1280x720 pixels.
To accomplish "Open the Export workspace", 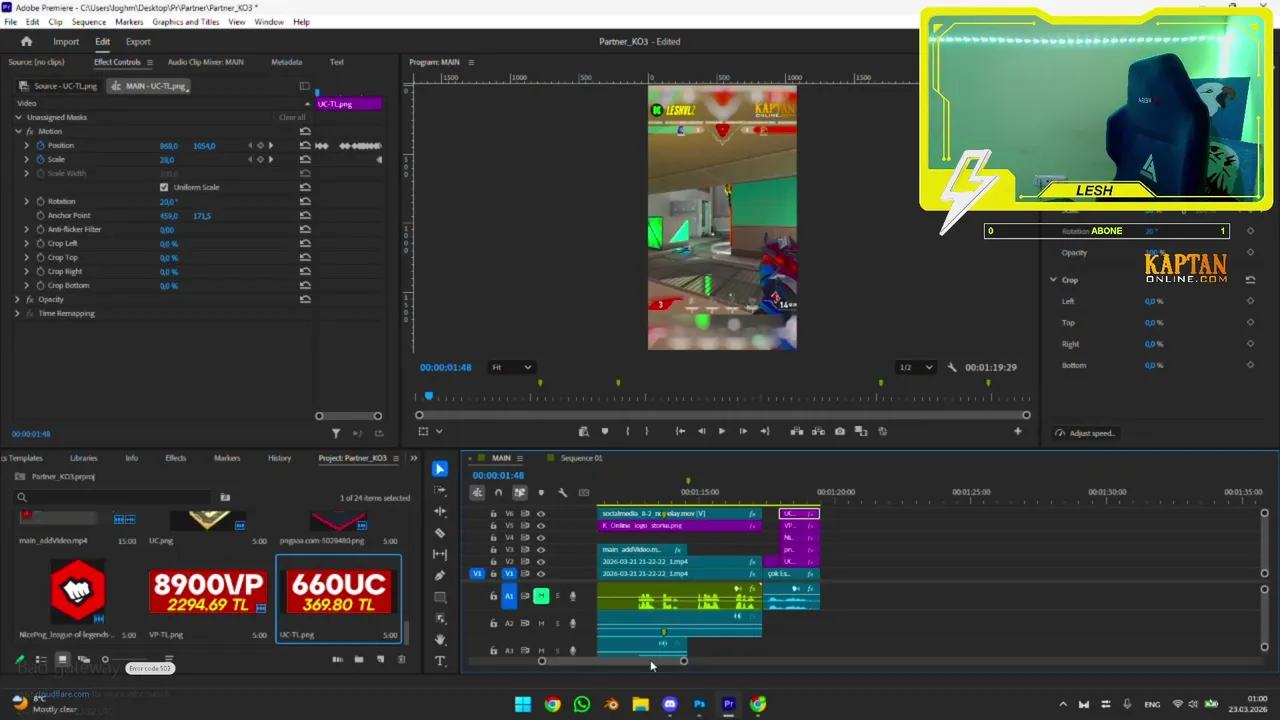I will pos(138,41).
